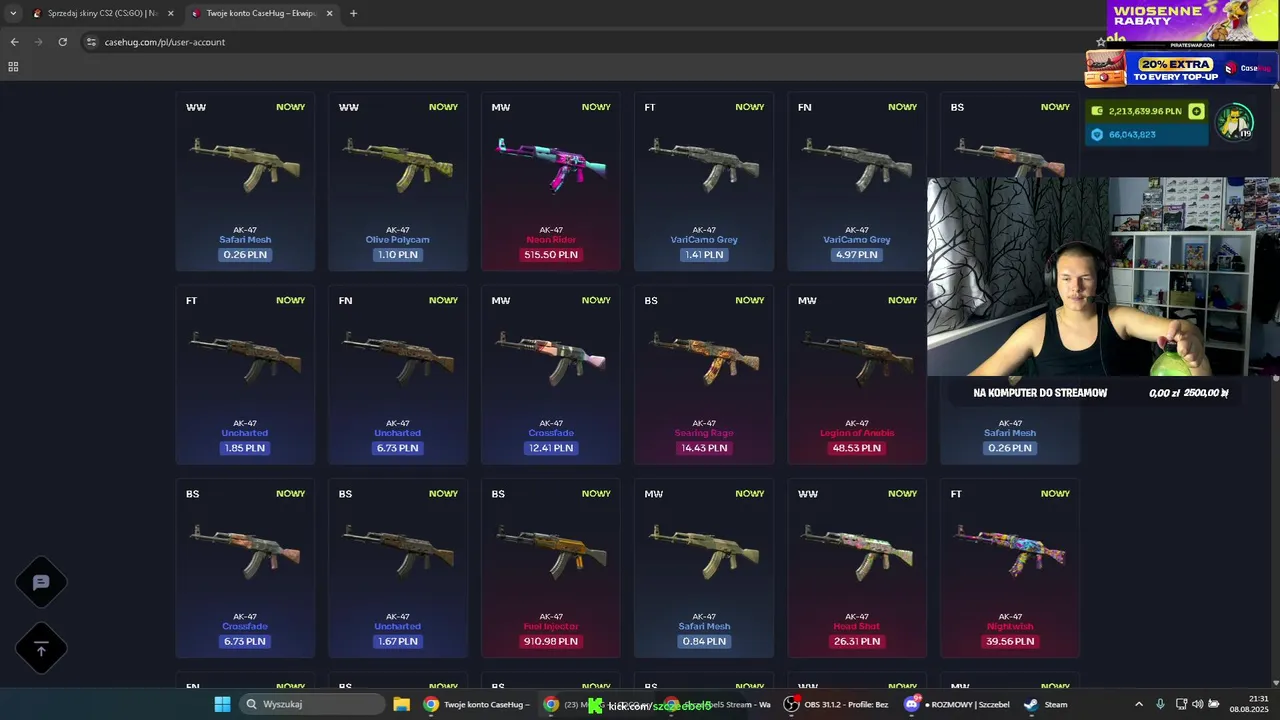Click the 515.50 PLN price tag
This screenshot has width=1280, height=720.
click(551, 255)
